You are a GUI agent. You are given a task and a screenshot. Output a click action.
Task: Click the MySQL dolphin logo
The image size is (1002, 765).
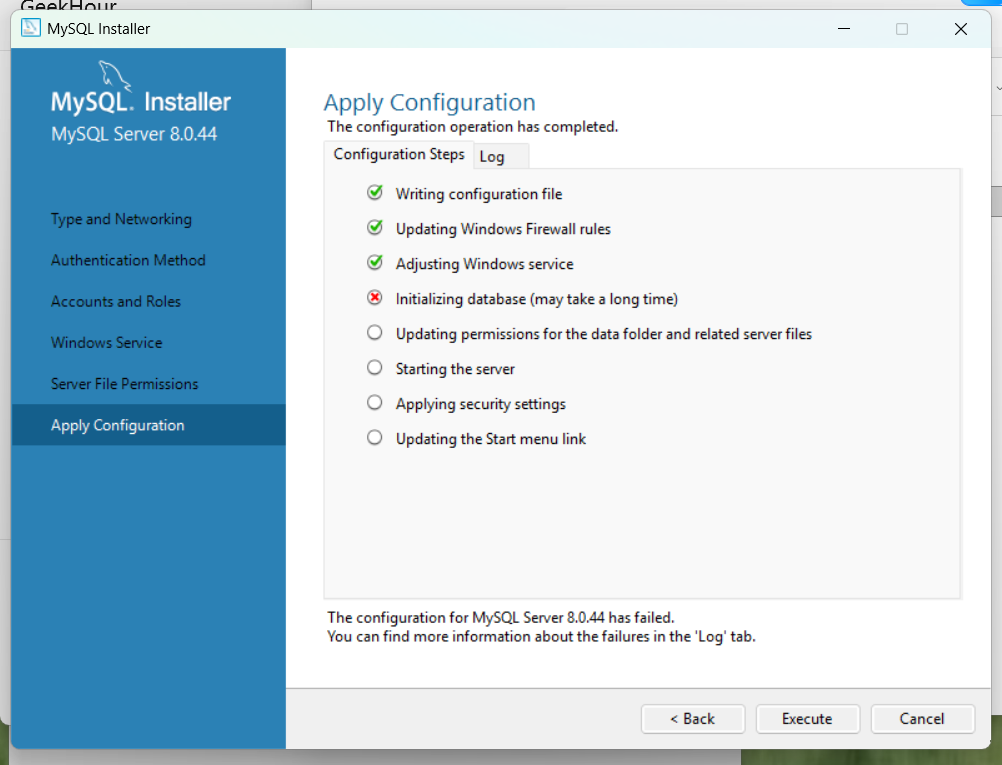pyautogui.click(x=115, y=77)
